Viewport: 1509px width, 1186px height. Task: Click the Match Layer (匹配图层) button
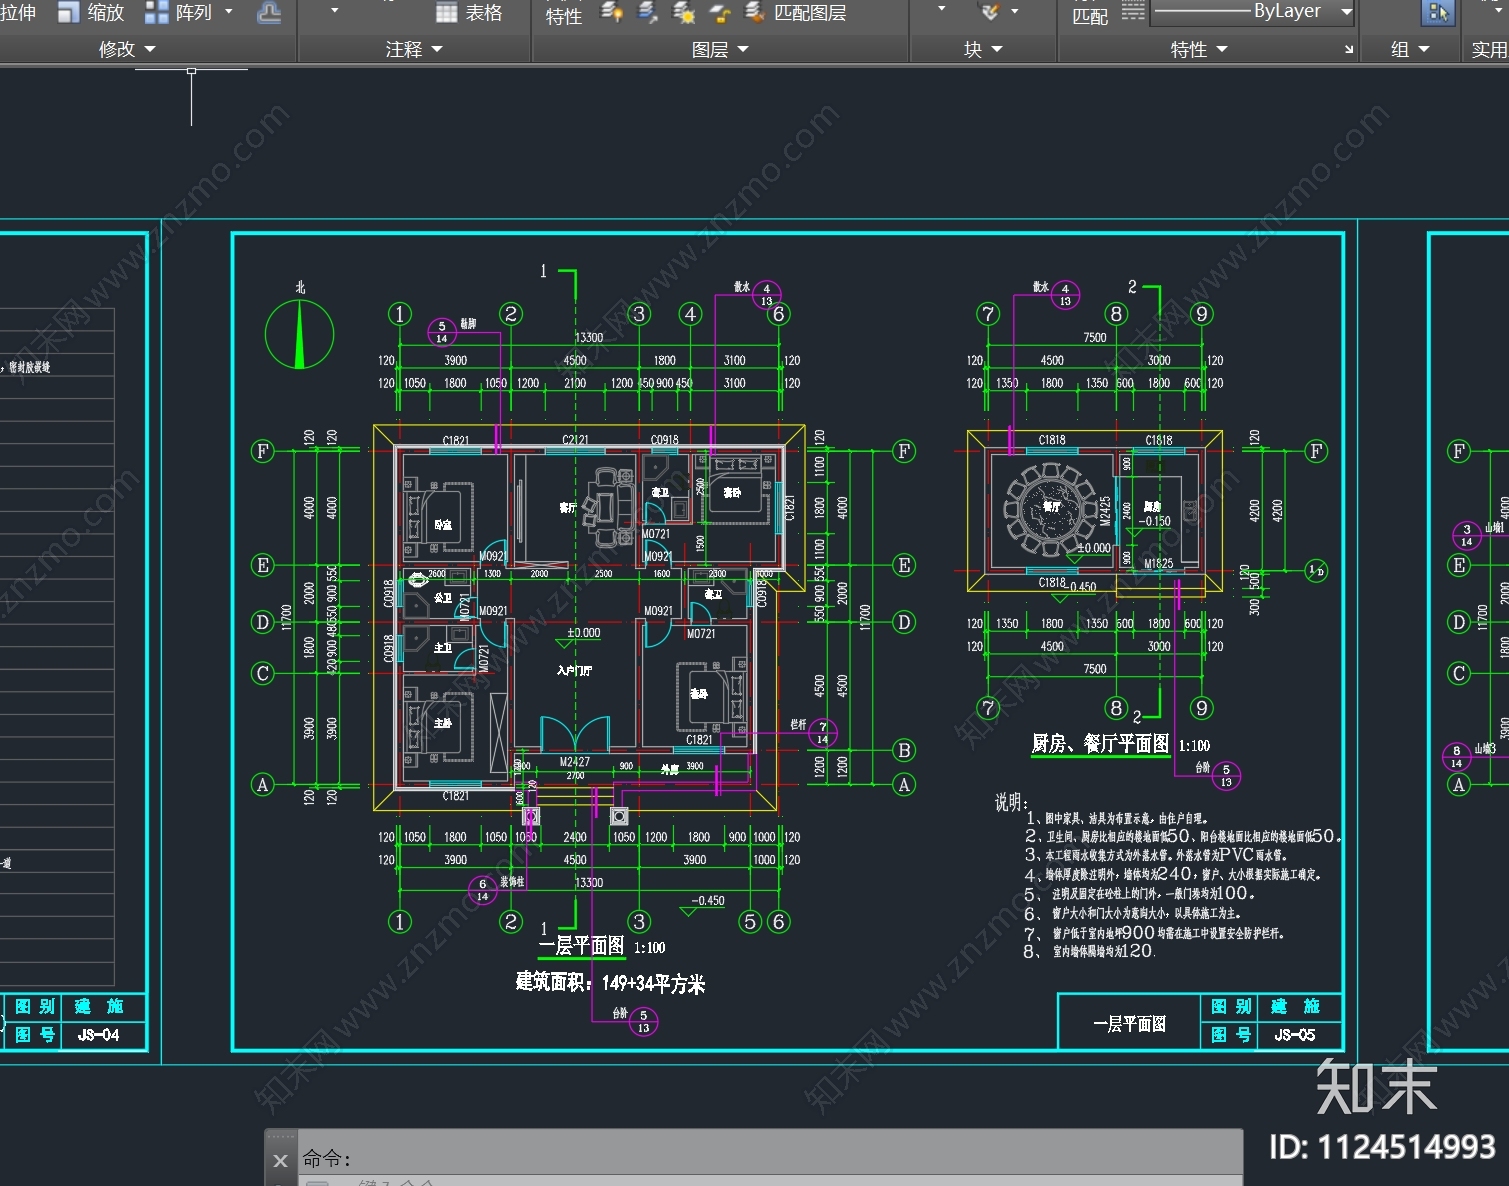[x=797, y=12]
